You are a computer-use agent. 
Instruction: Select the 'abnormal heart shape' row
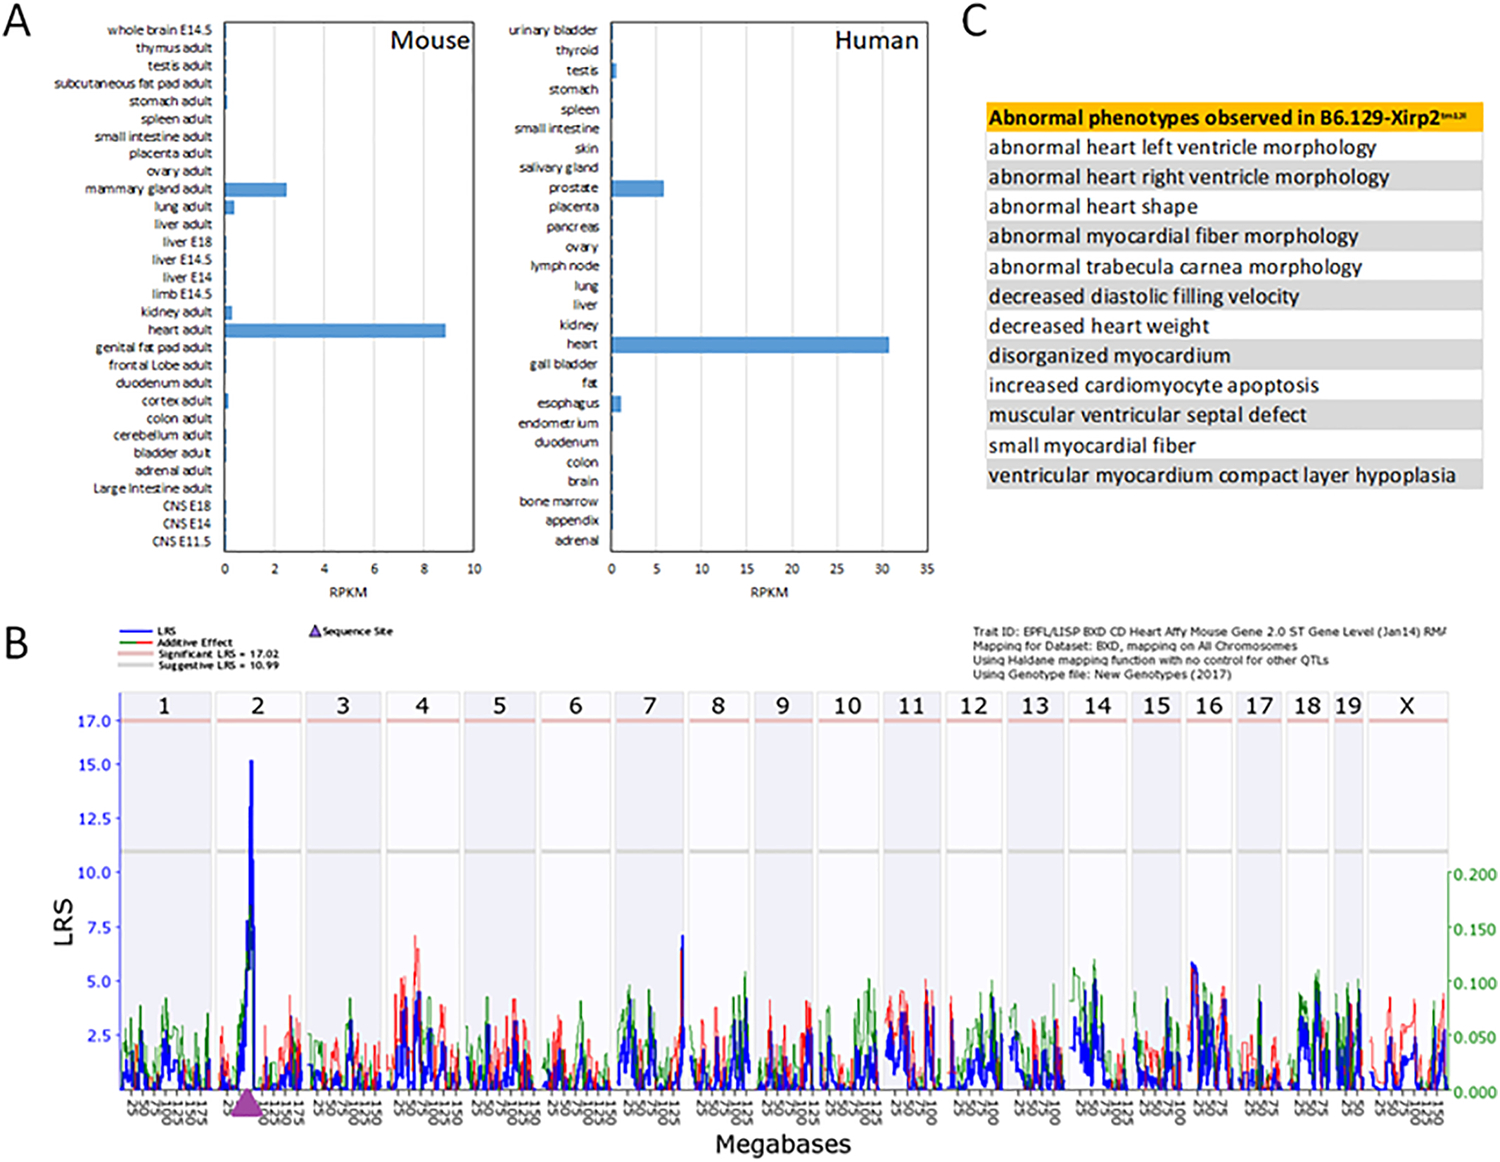tap(1234, 207)
